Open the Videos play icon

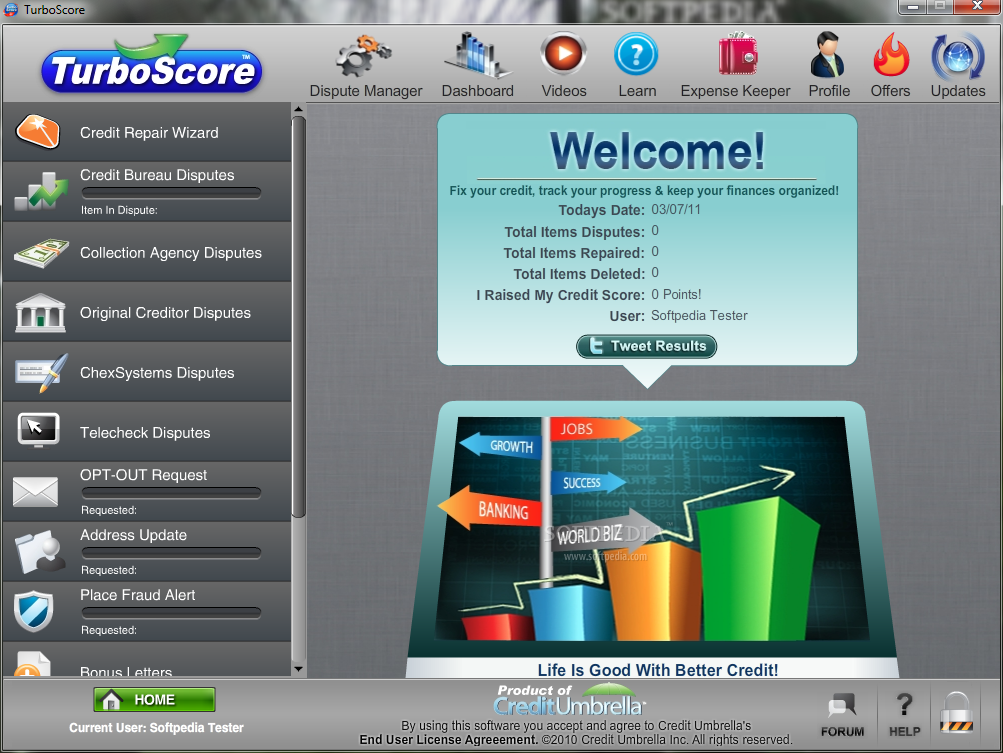coord(563,54)
